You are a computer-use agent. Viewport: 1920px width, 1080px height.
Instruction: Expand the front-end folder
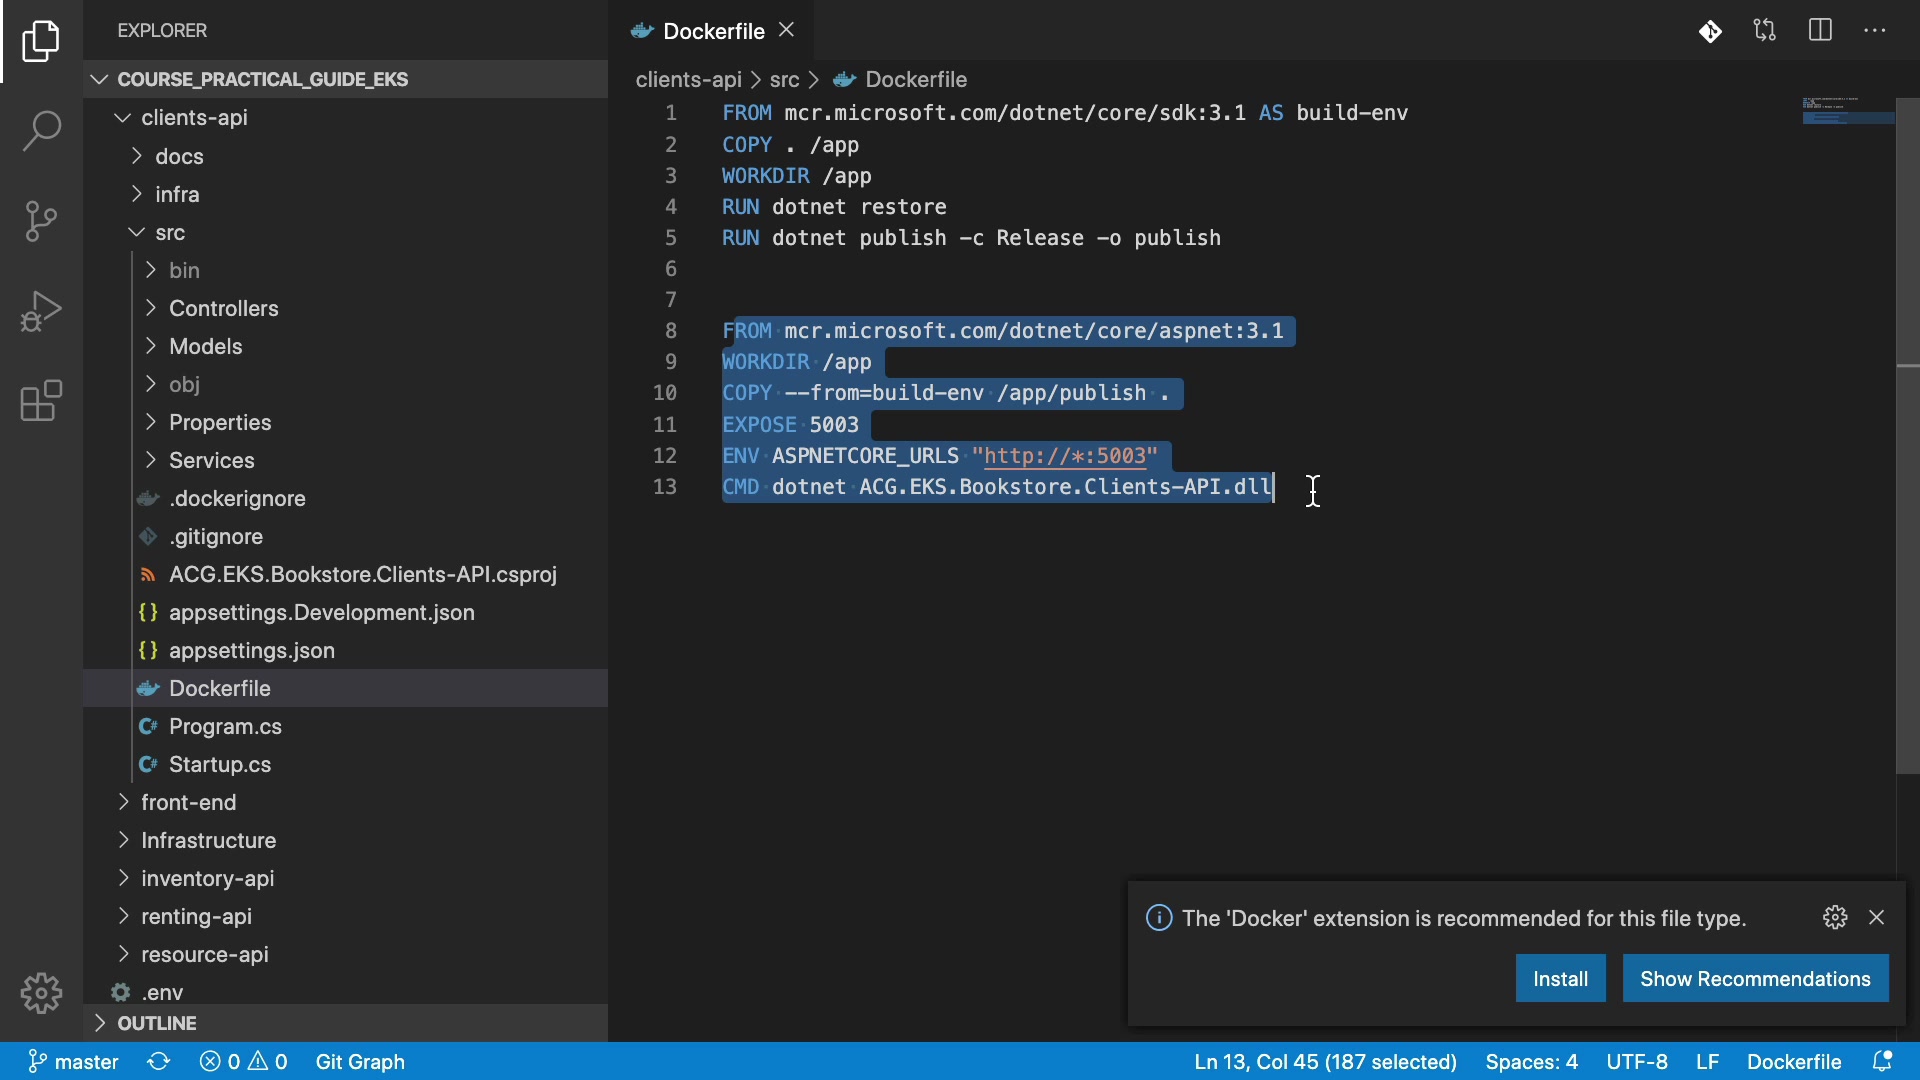pyautogui.click(x=188, y=803)
